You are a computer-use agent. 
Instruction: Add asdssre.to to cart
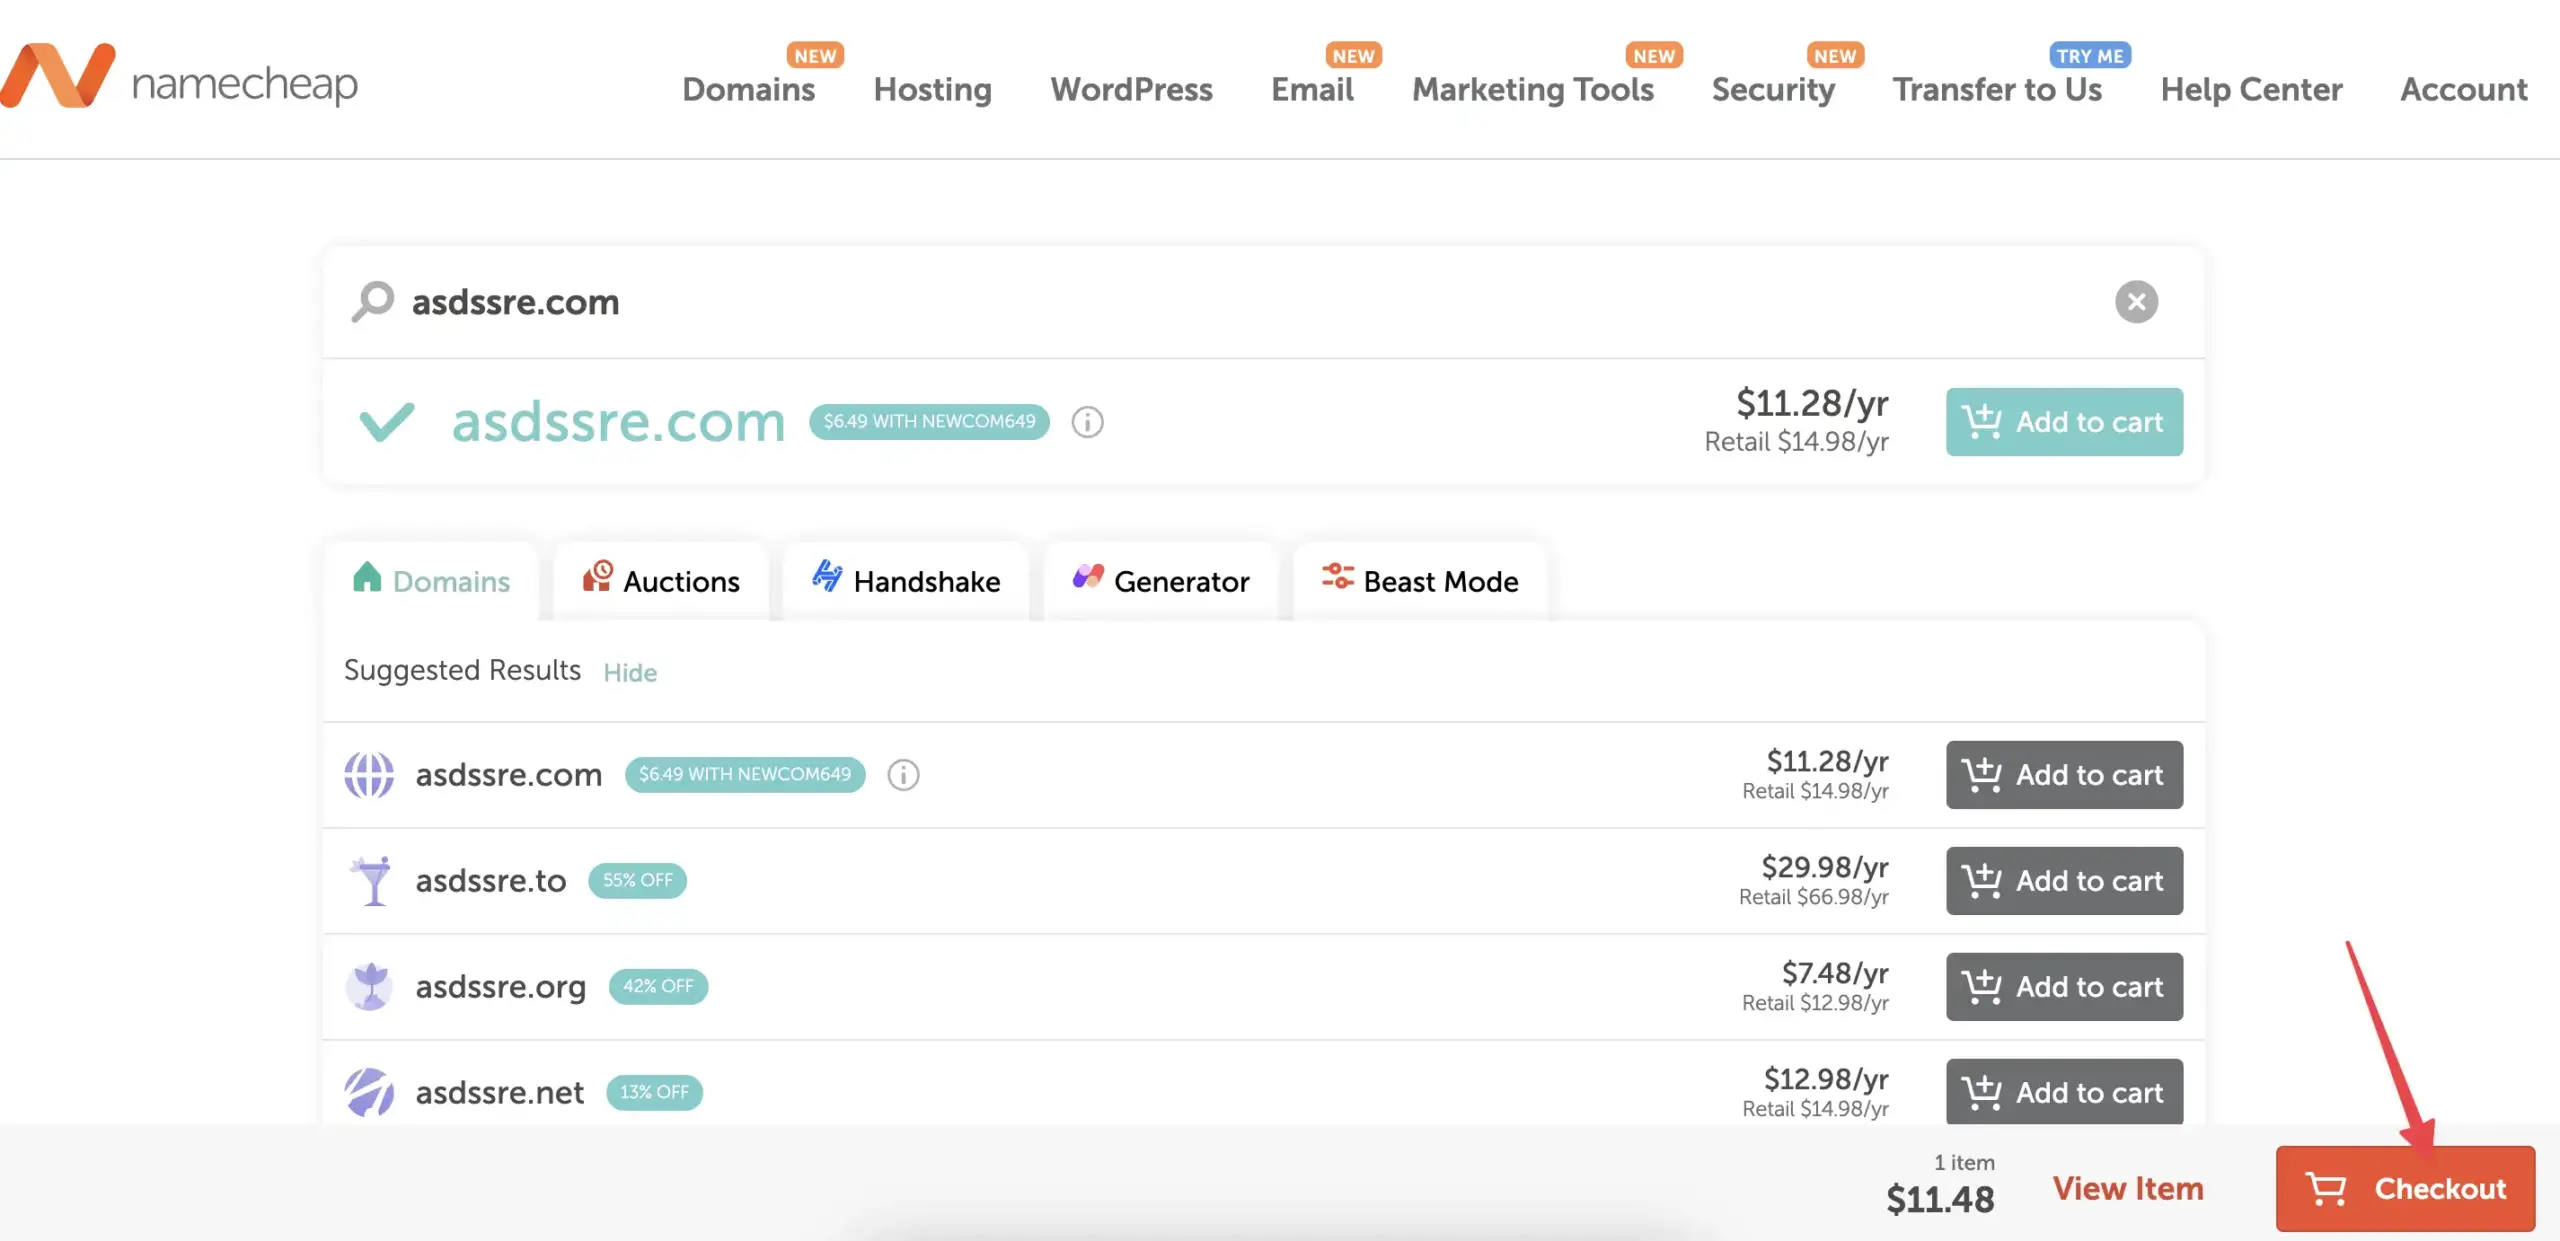coord(2064,881)
